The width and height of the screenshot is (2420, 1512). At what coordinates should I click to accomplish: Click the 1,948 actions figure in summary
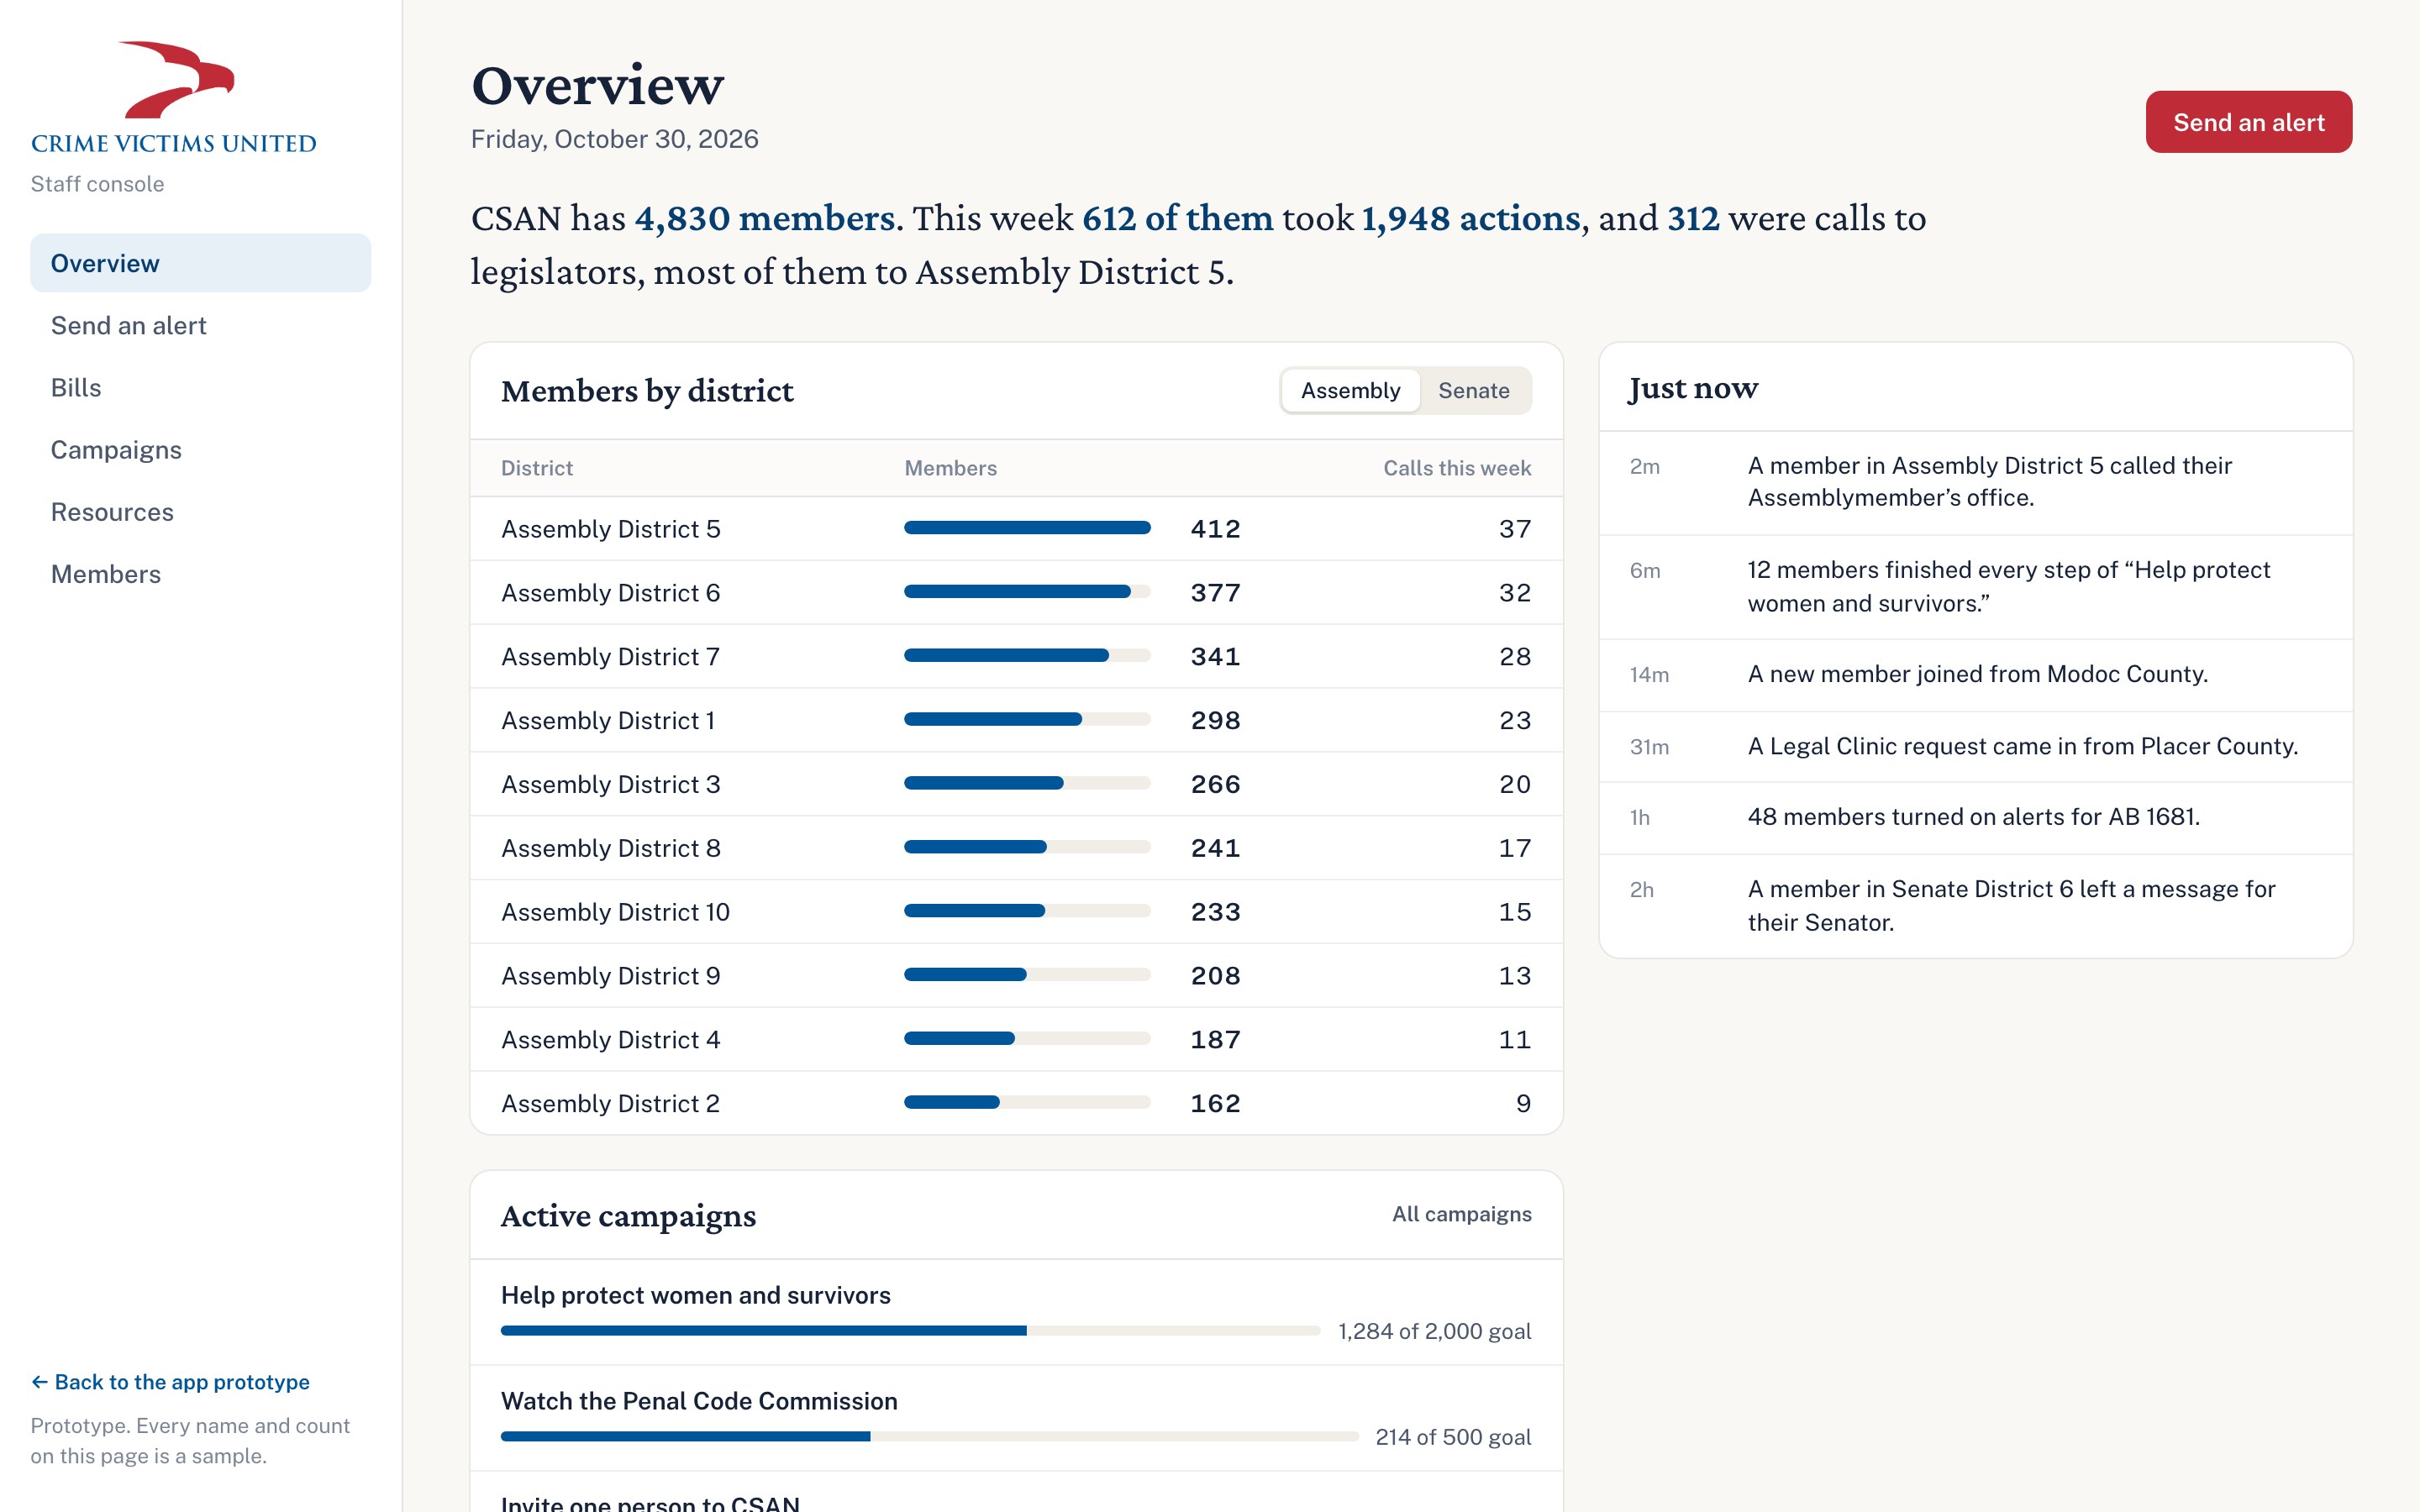[1471, 218]
